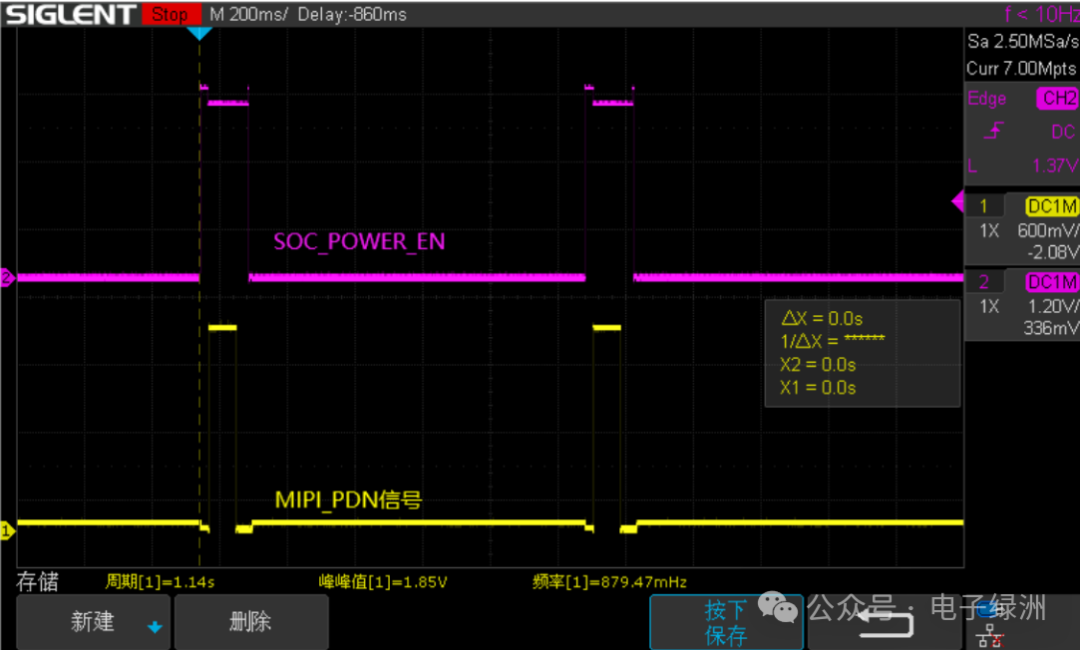Click the 336mV channel 2 offset value
The width and height of the screenshot is (1080, 650).
(x=1050, y=328)
